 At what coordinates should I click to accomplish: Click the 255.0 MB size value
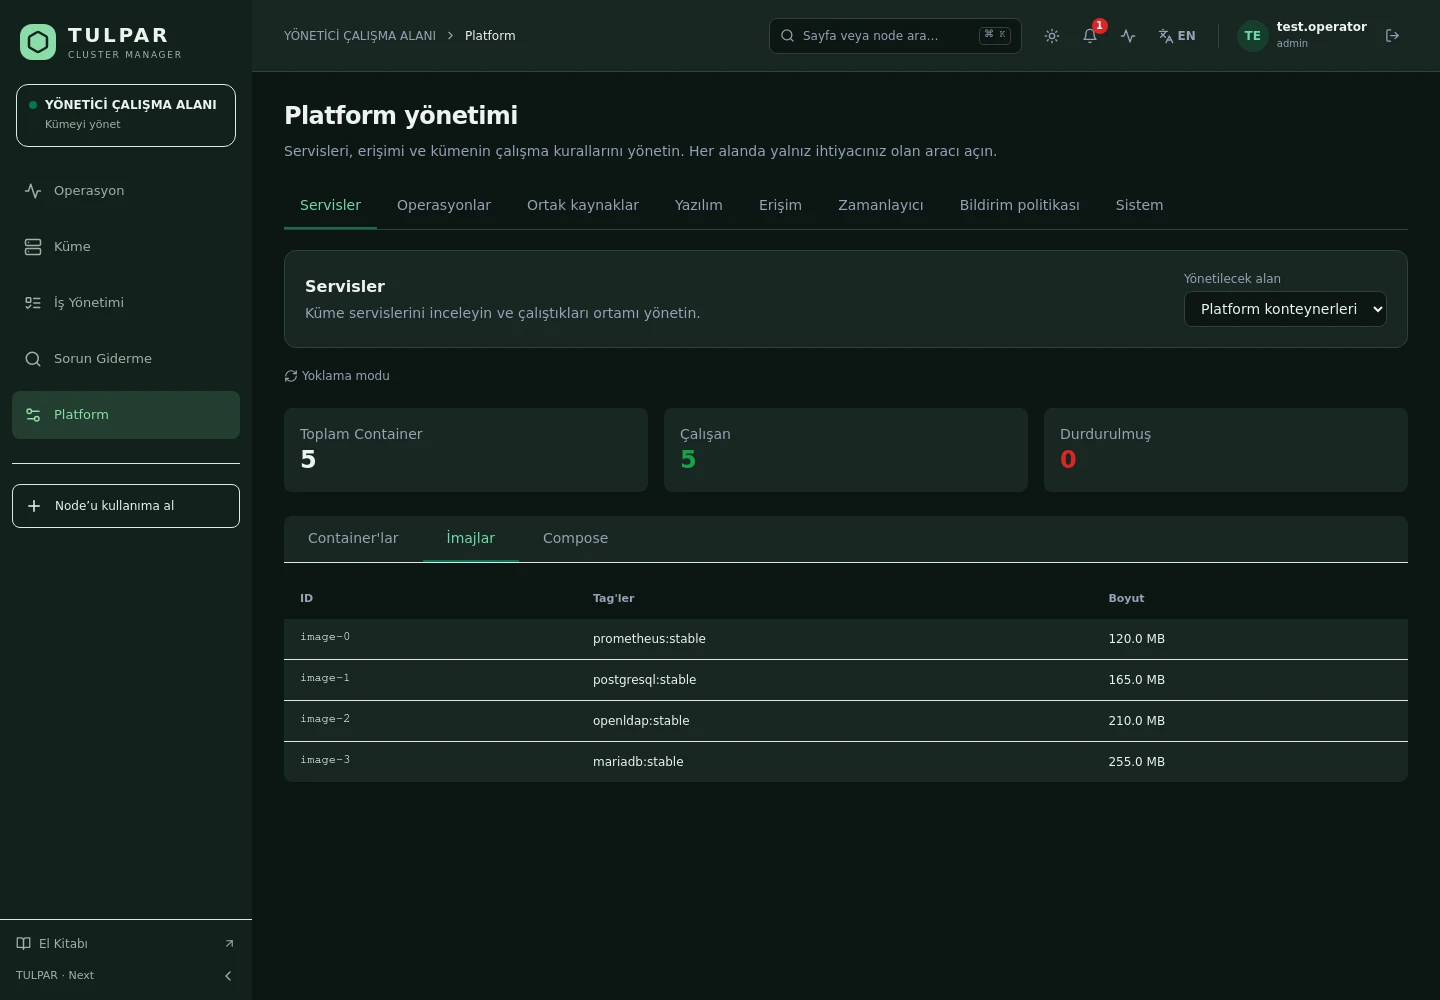[x=1136, y=762]
